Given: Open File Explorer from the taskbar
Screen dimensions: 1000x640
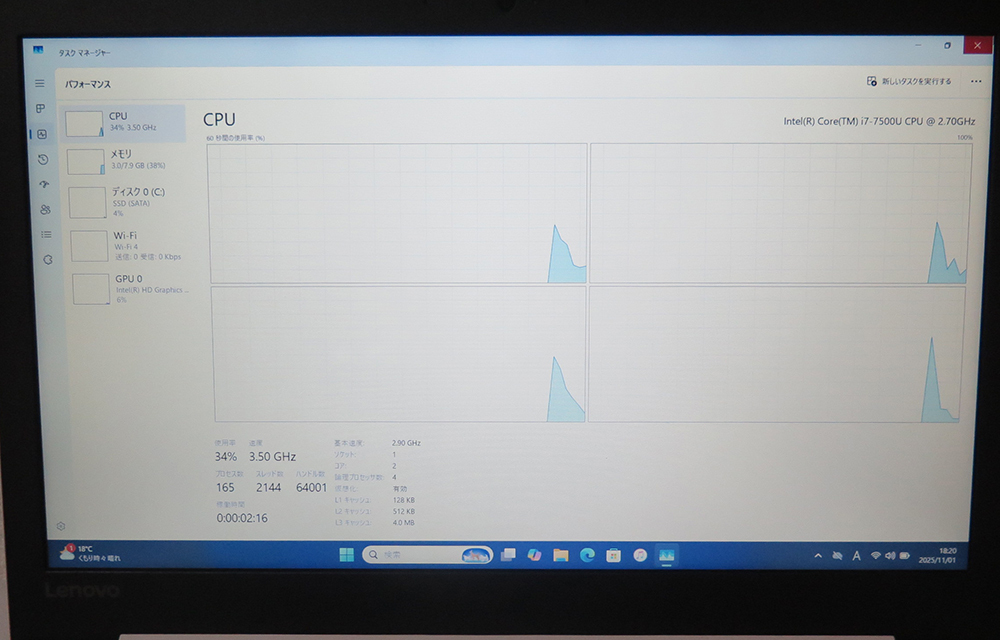Looking at the screenshot, I should tap(560, 553).
